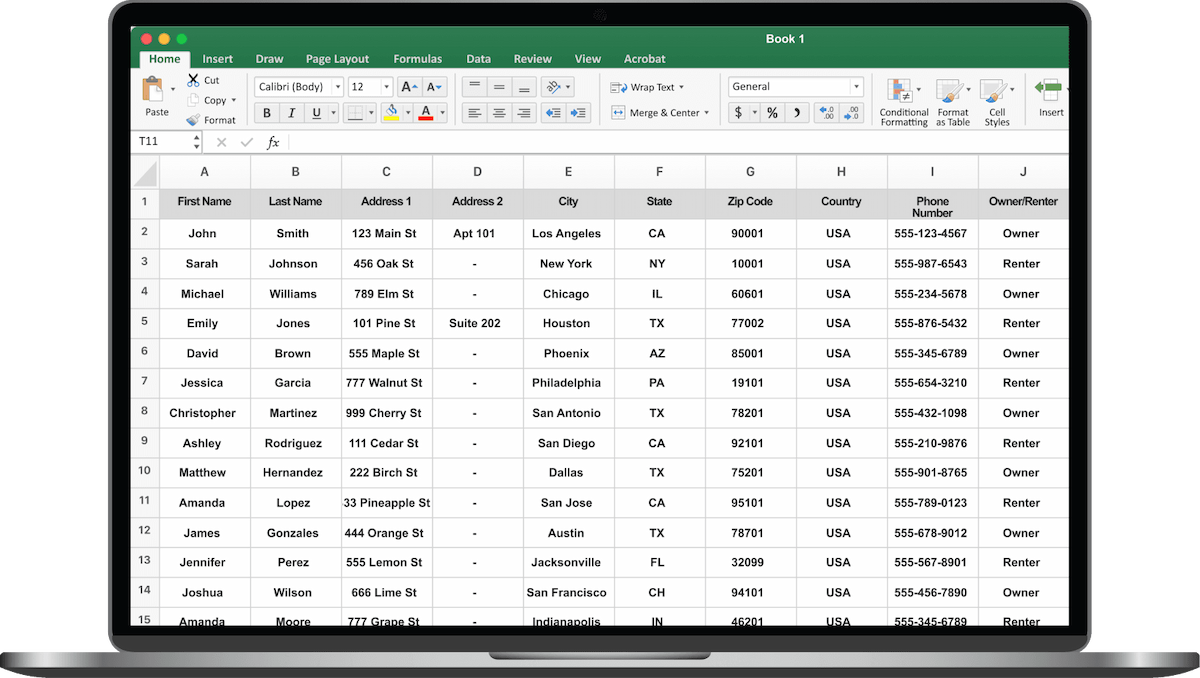Toggle underline formatting
Viewport: 1200px width, 678px height.
point(317,113)
